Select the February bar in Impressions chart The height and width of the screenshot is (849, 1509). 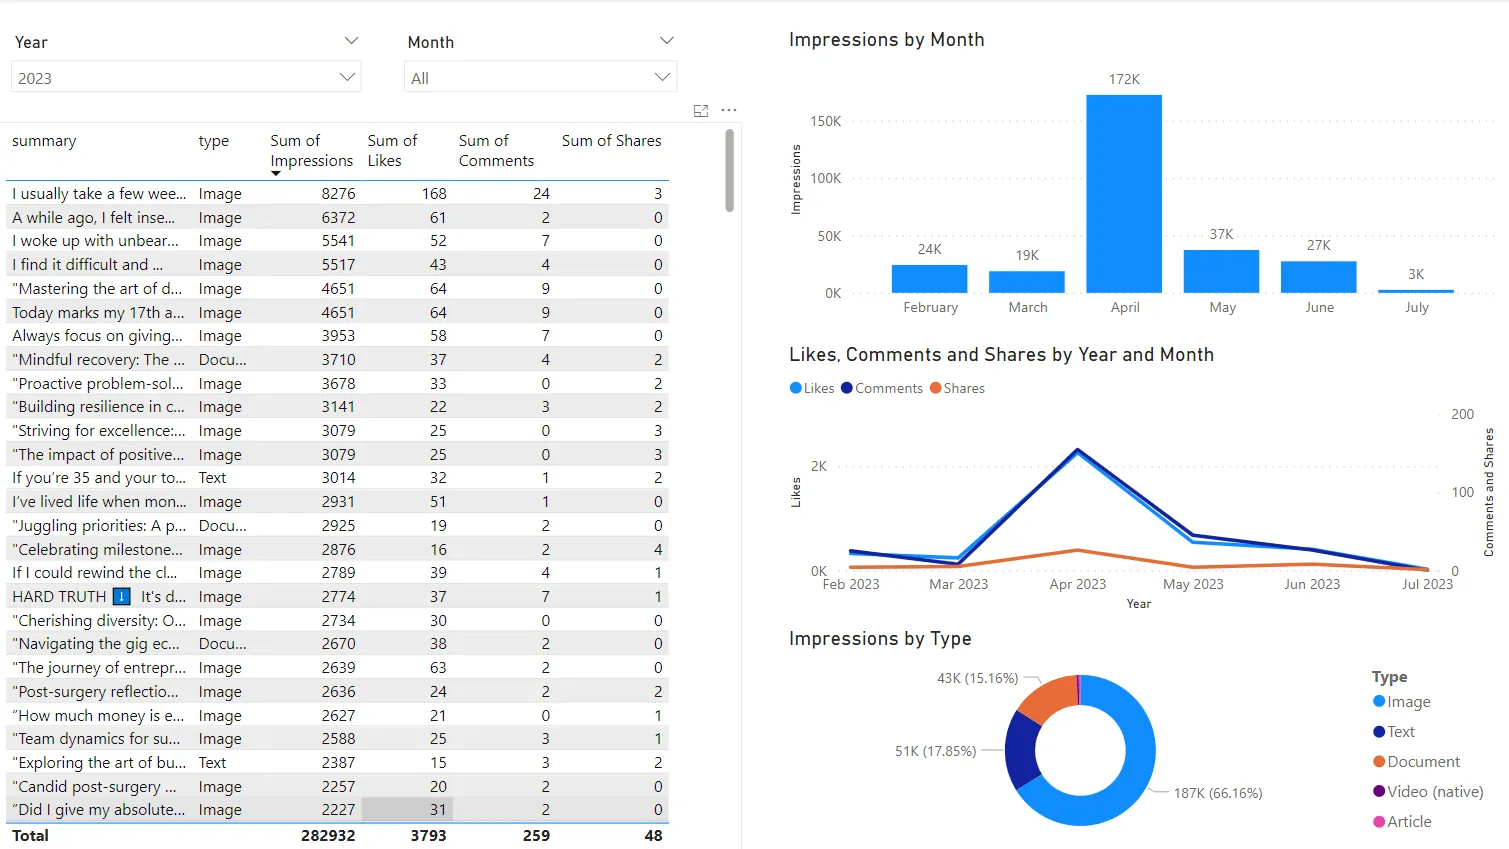point(929,278)
